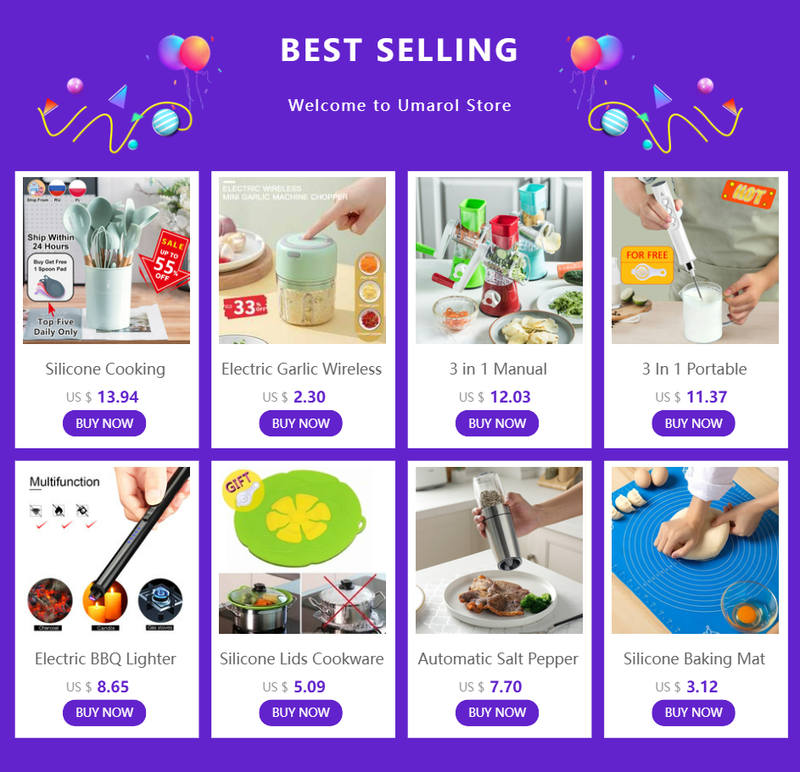Open the mini garlic chopper product image

coord(303,260)
